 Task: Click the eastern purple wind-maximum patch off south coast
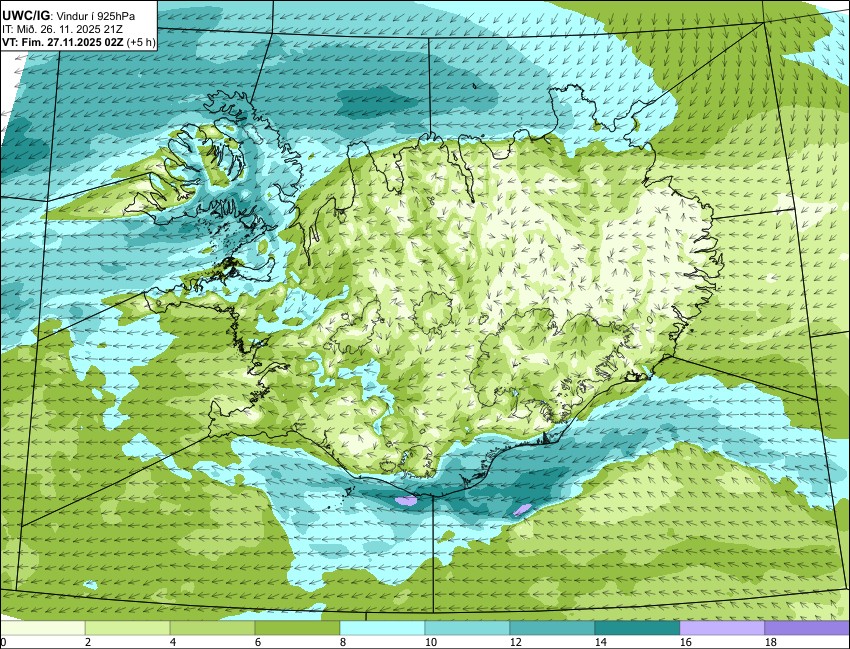pos(523,509)
